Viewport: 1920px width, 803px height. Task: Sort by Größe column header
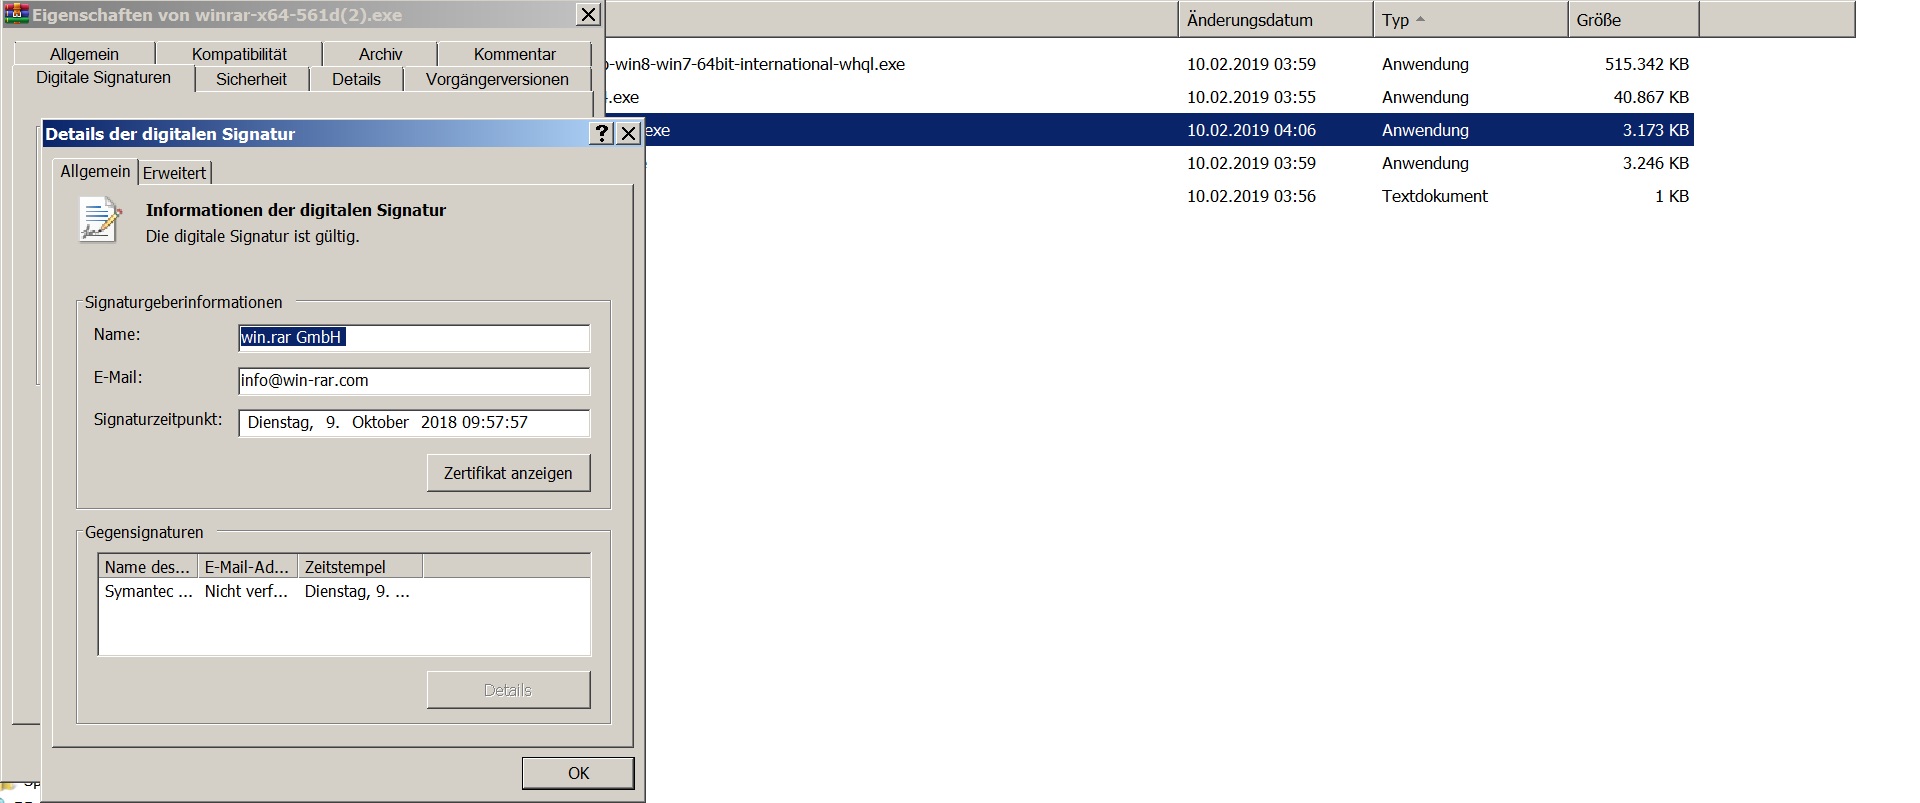pyautogui.click(x=1633, y=19)
